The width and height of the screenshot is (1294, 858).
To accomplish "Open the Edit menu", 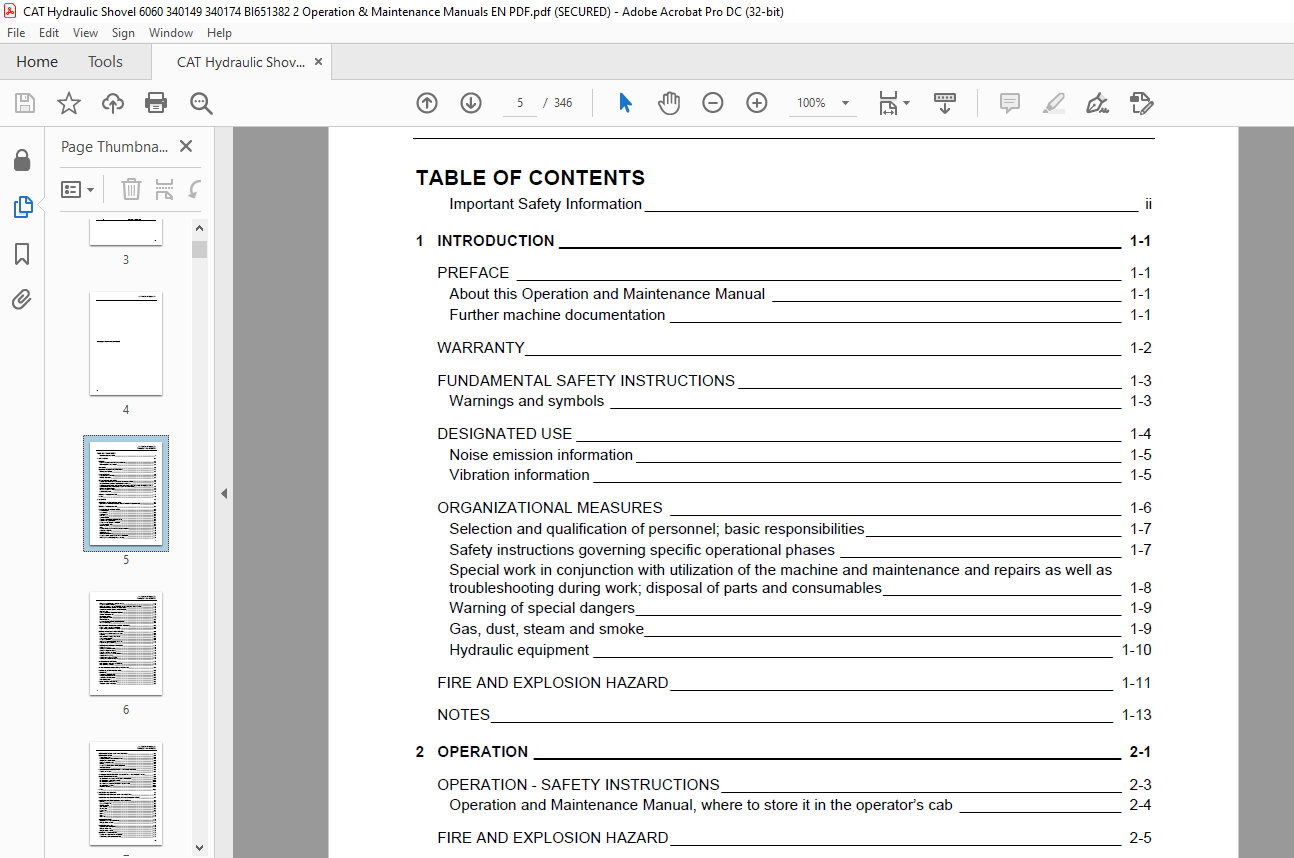I will pyautogui.click(x=49, y=33).
